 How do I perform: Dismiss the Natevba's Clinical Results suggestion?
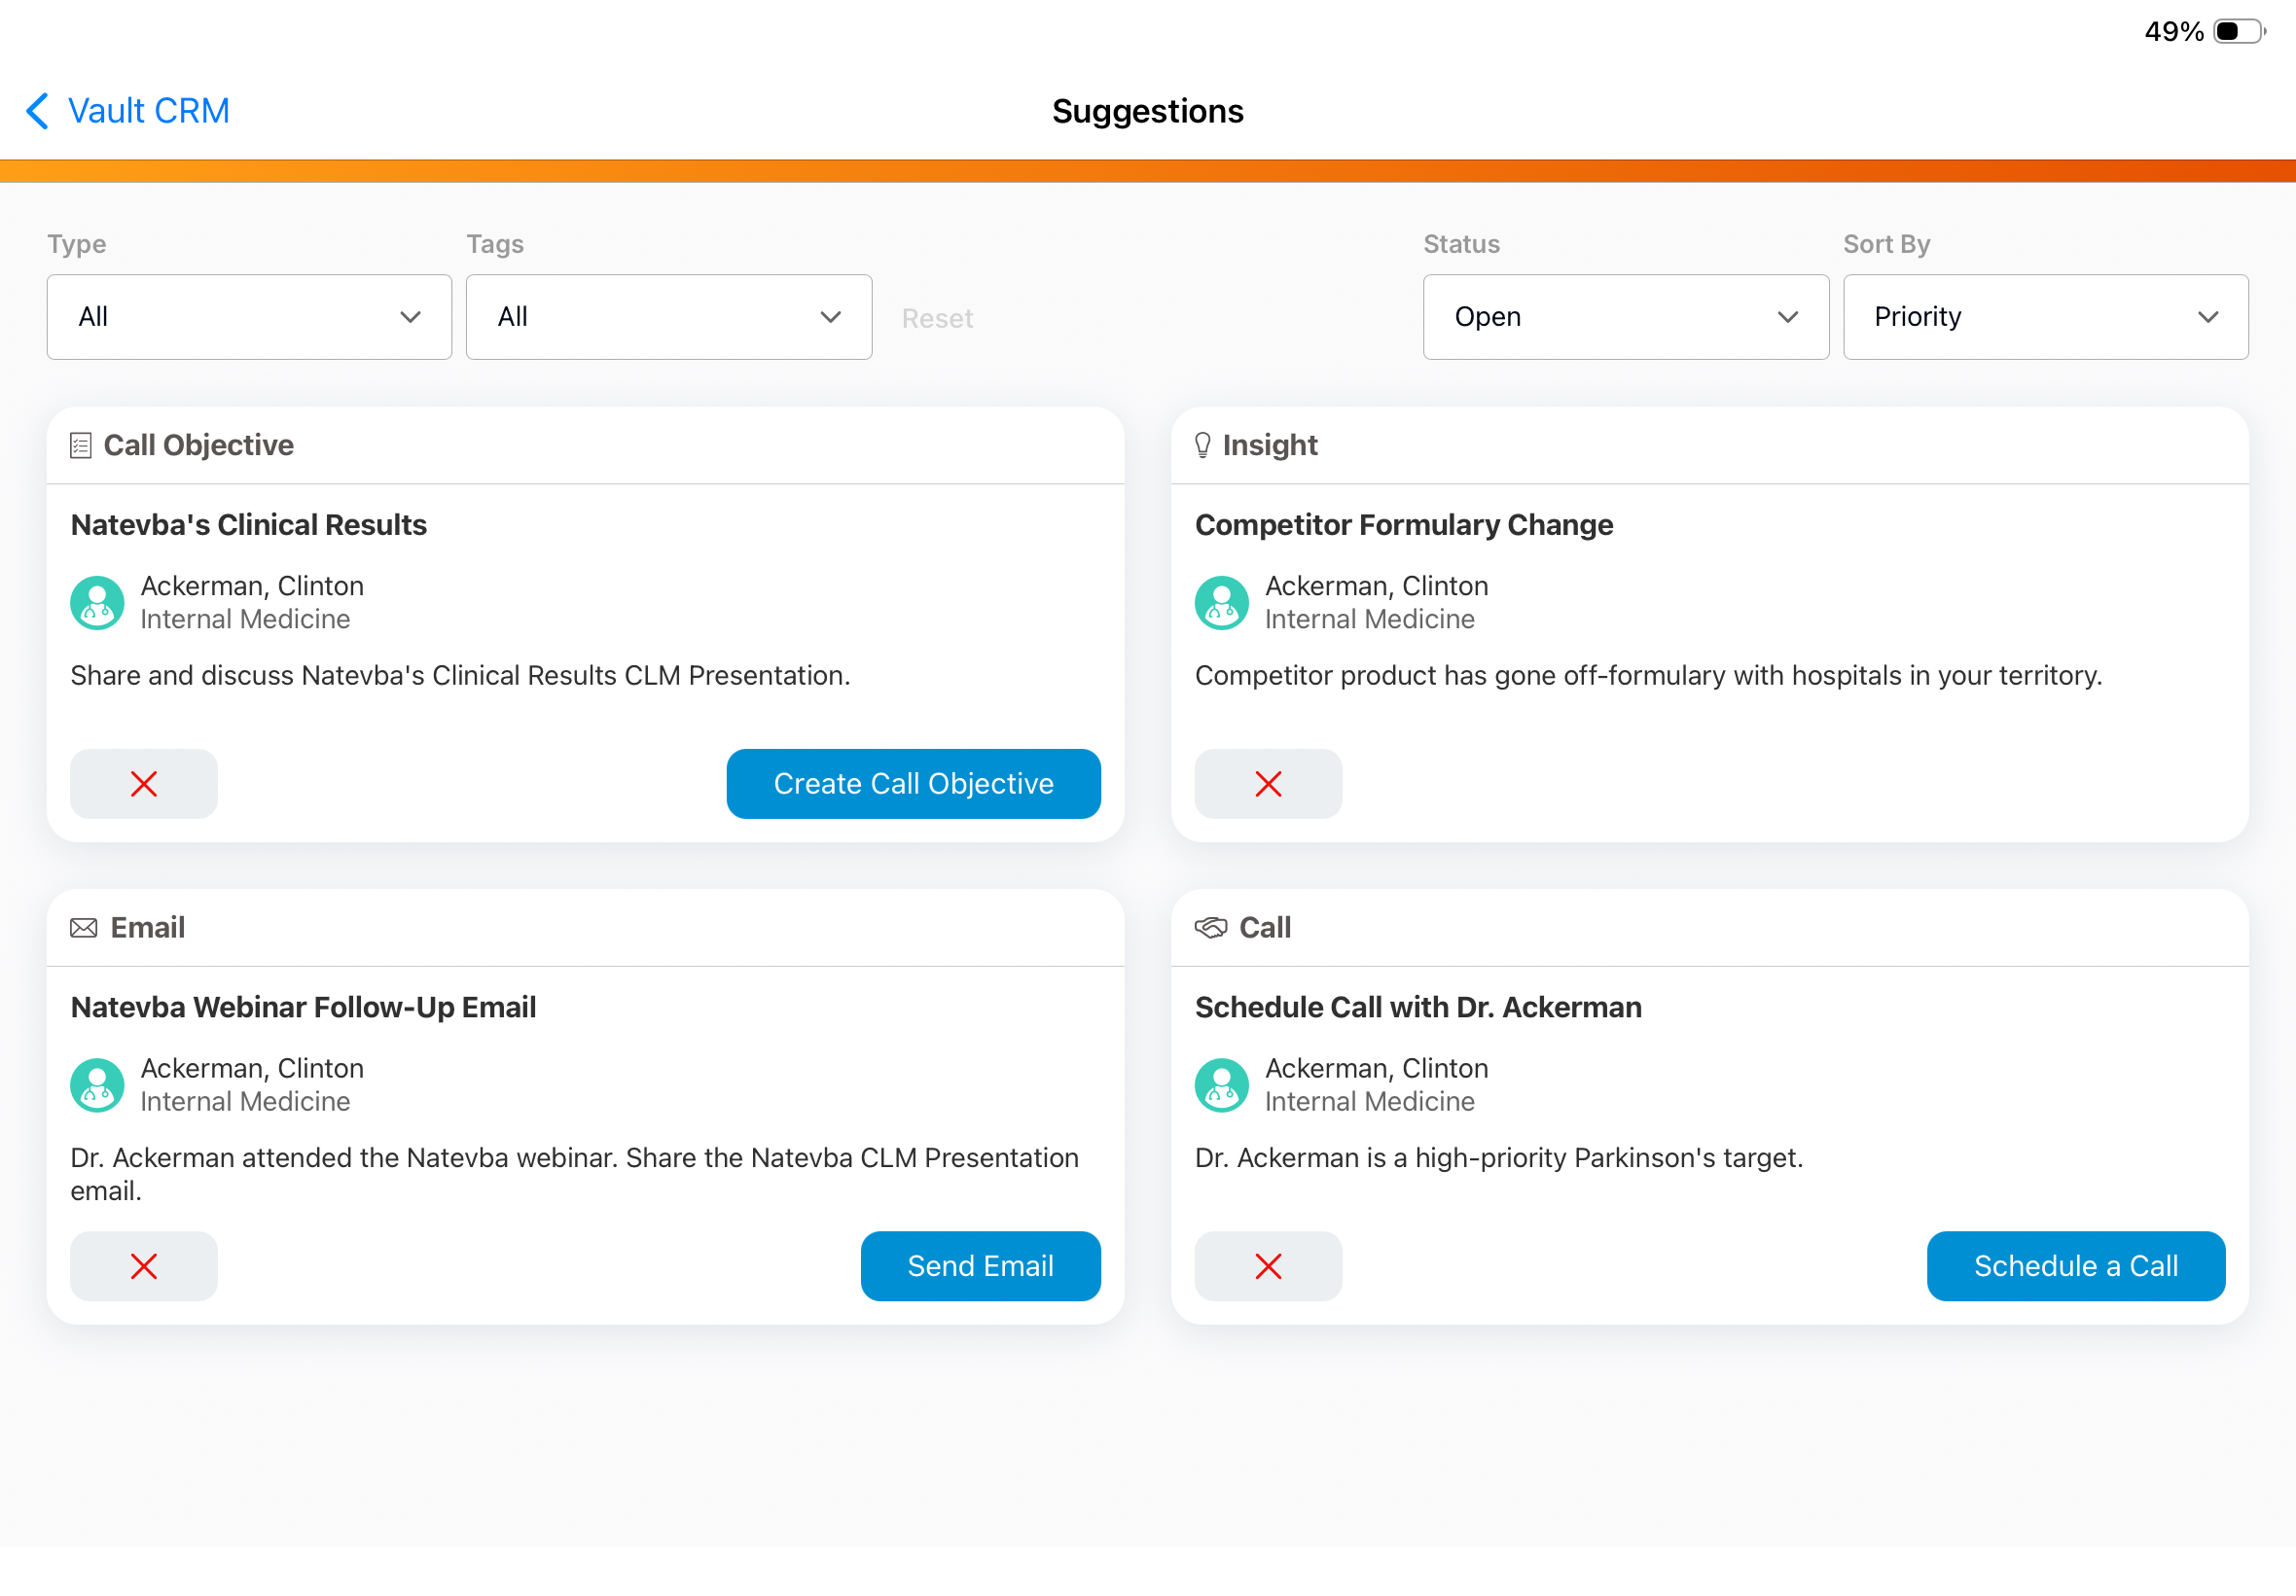pos(143,784)
